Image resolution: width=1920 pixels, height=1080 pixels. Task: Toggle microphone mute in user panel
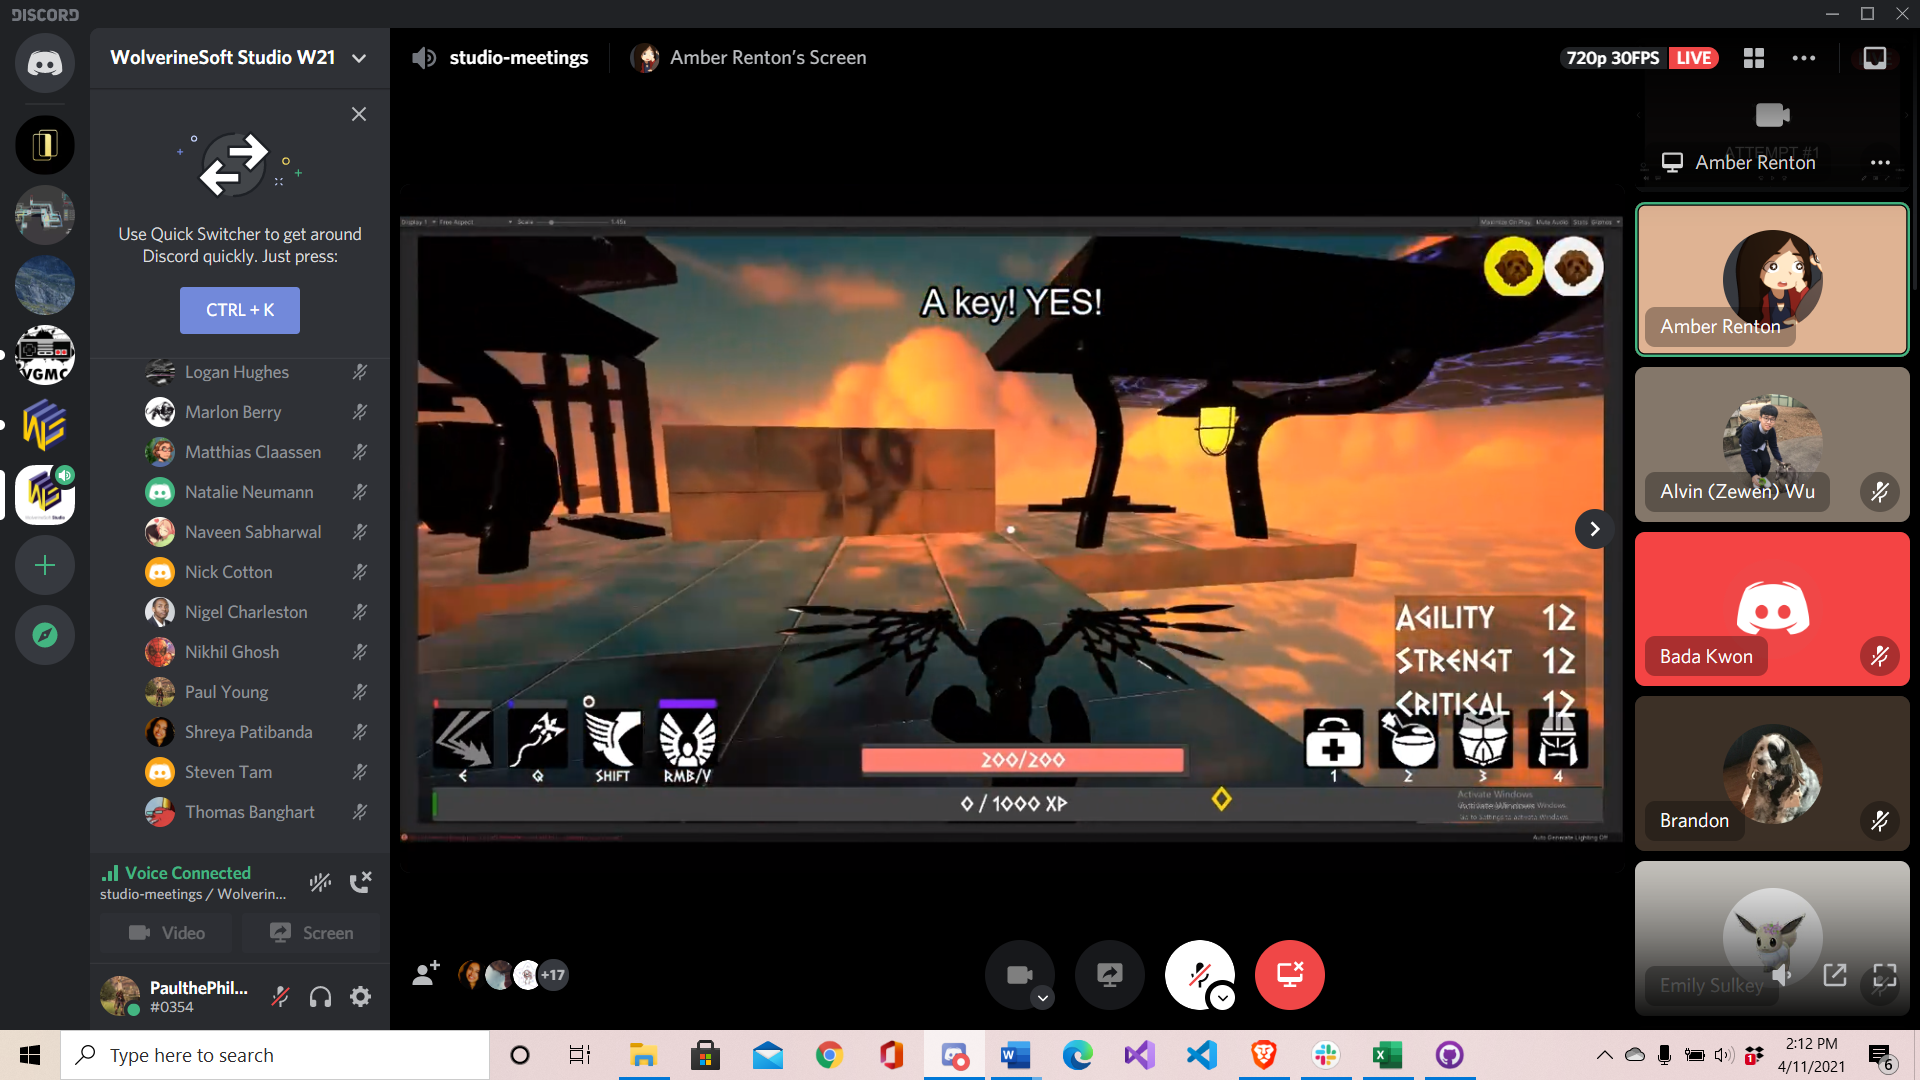281,996
